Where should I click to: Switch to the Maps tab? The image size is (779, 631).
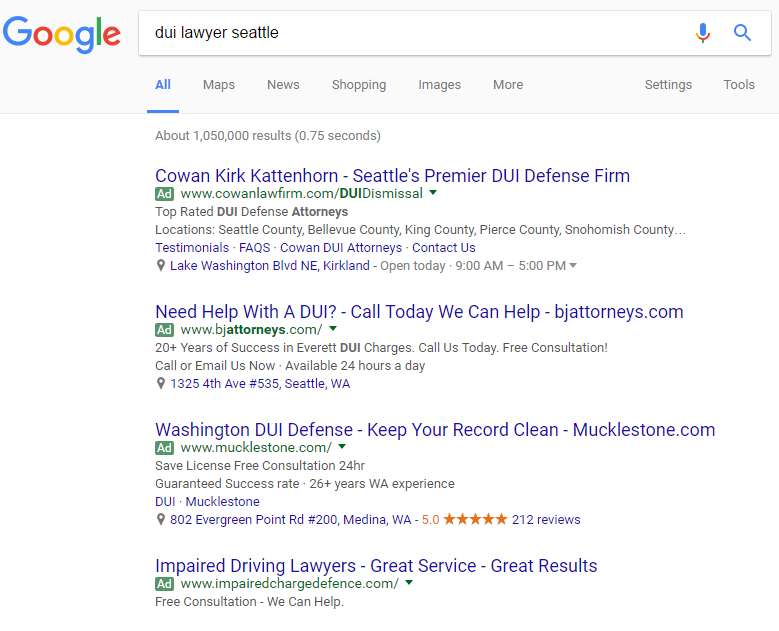pos(218,85)
